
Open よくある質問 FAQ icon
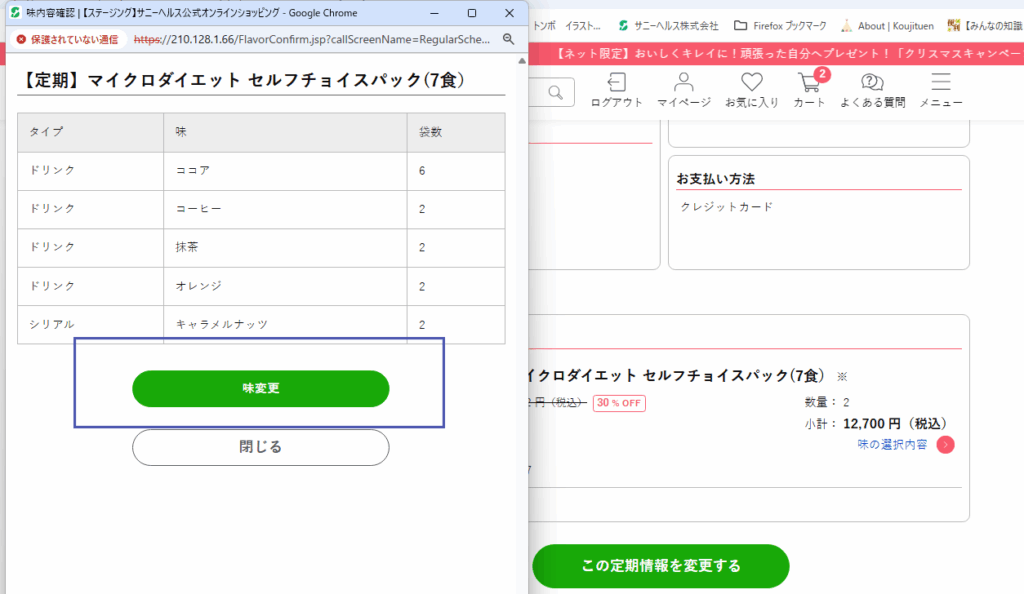[872, 86]
